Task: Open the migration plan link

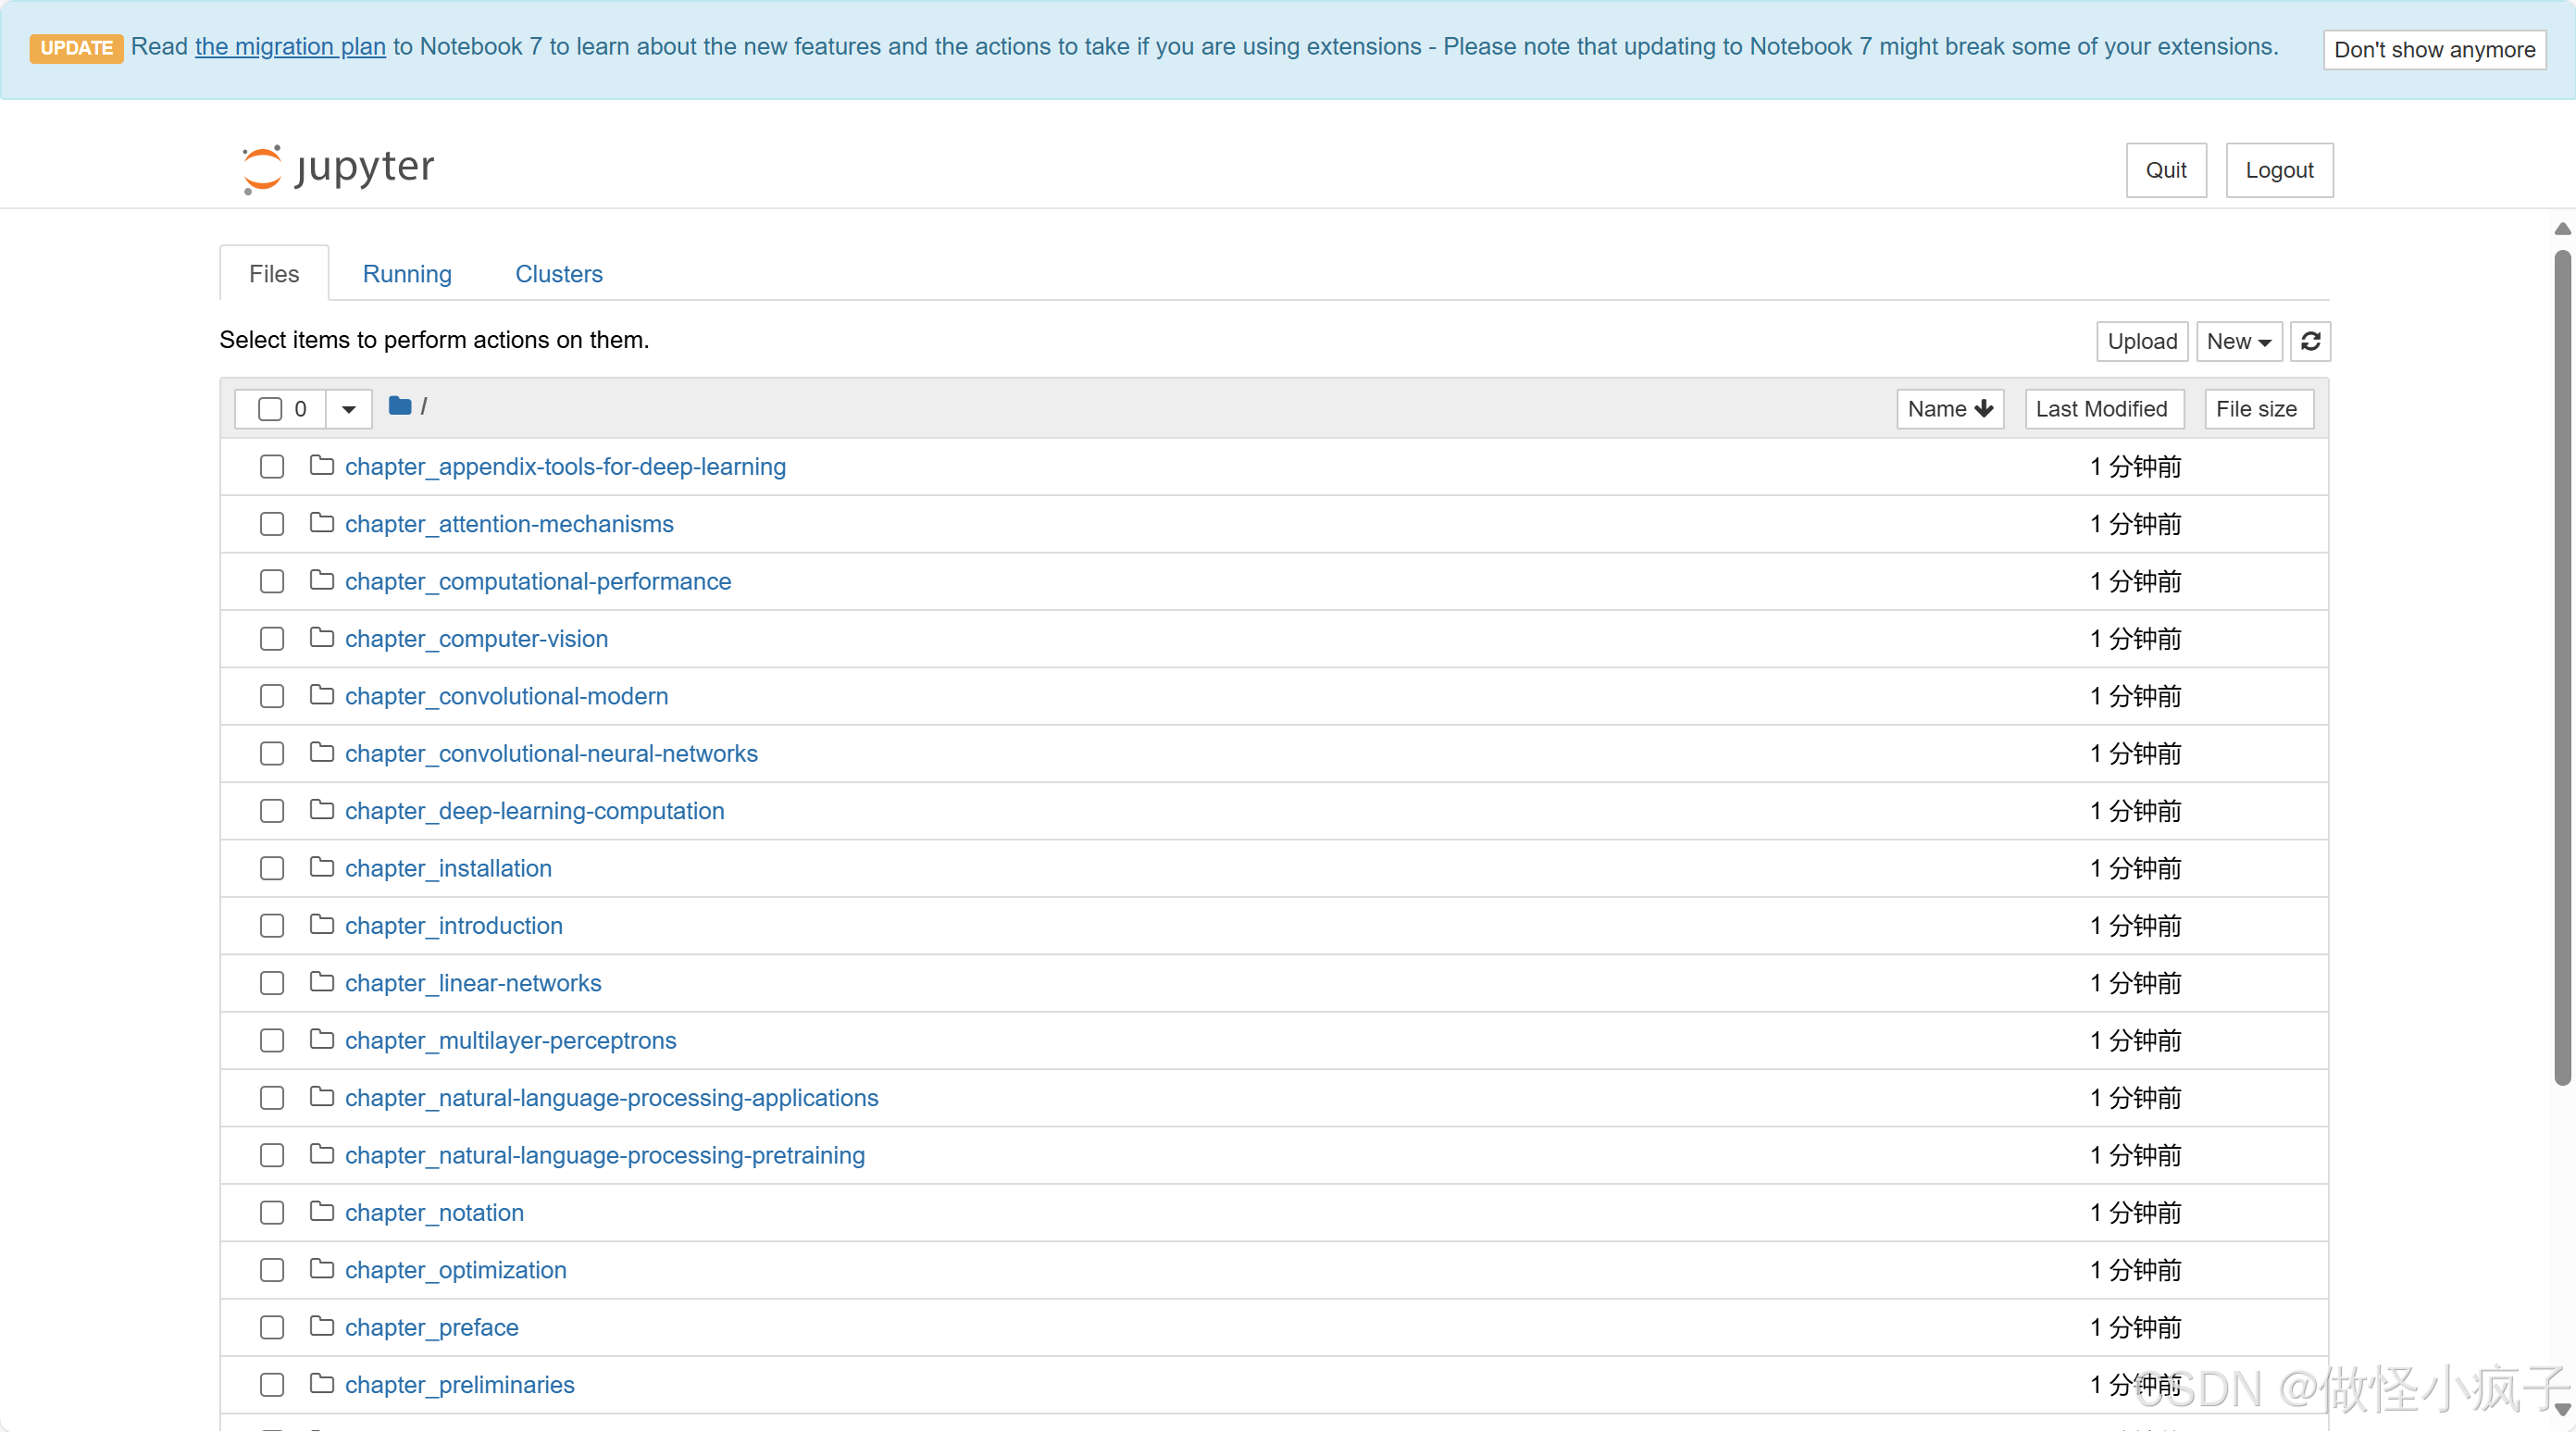Action: tap(290, 47)
